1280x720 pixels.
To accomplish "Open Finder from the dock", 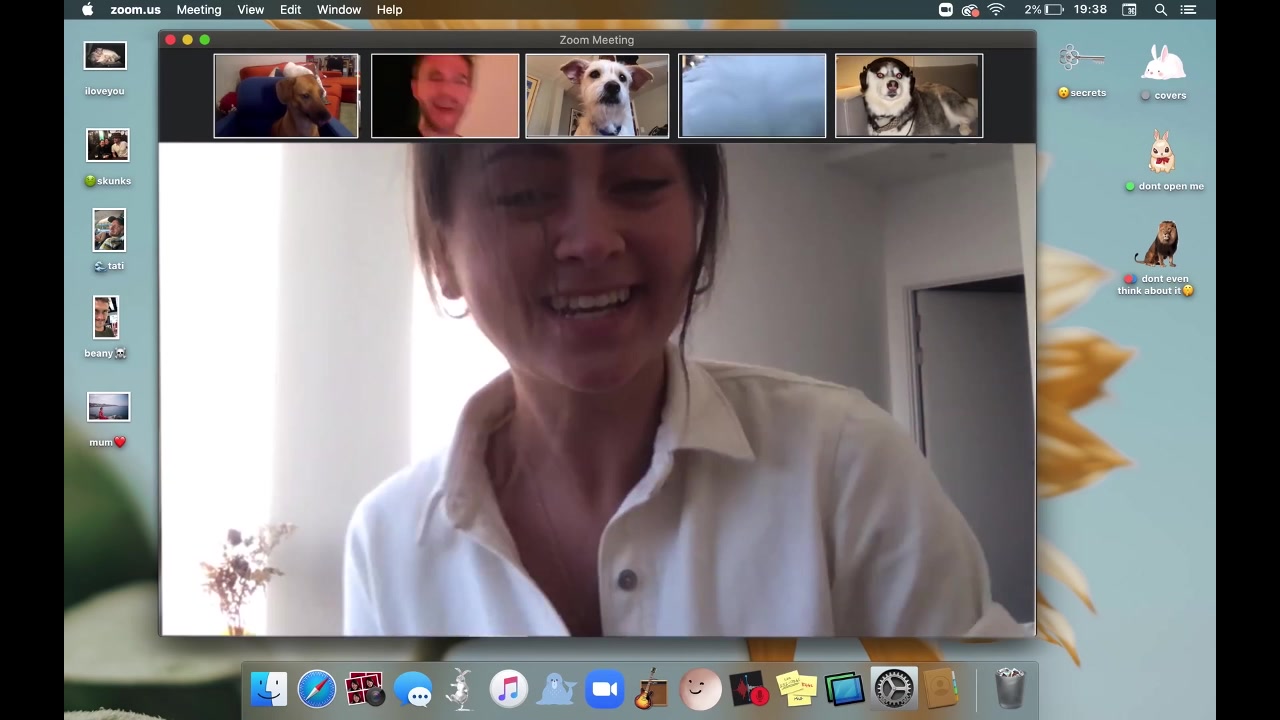I will [269, 689].
